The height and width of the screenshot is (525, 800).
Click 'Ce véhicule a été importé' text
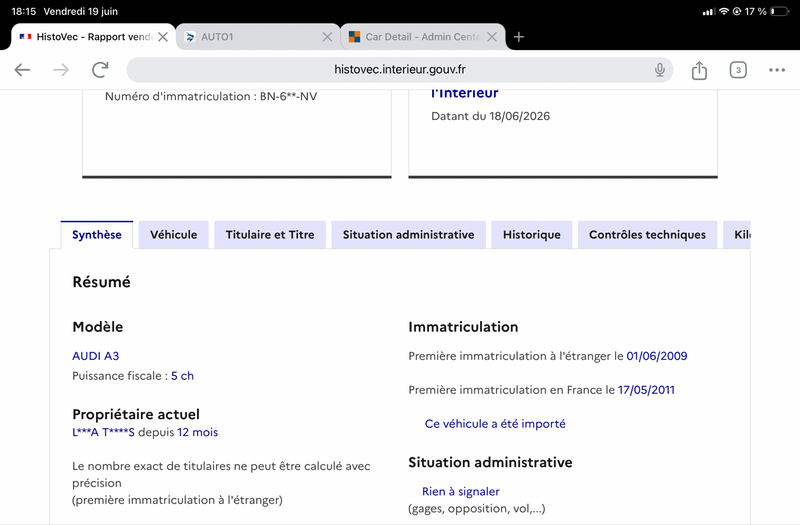[x=495, y=424]
